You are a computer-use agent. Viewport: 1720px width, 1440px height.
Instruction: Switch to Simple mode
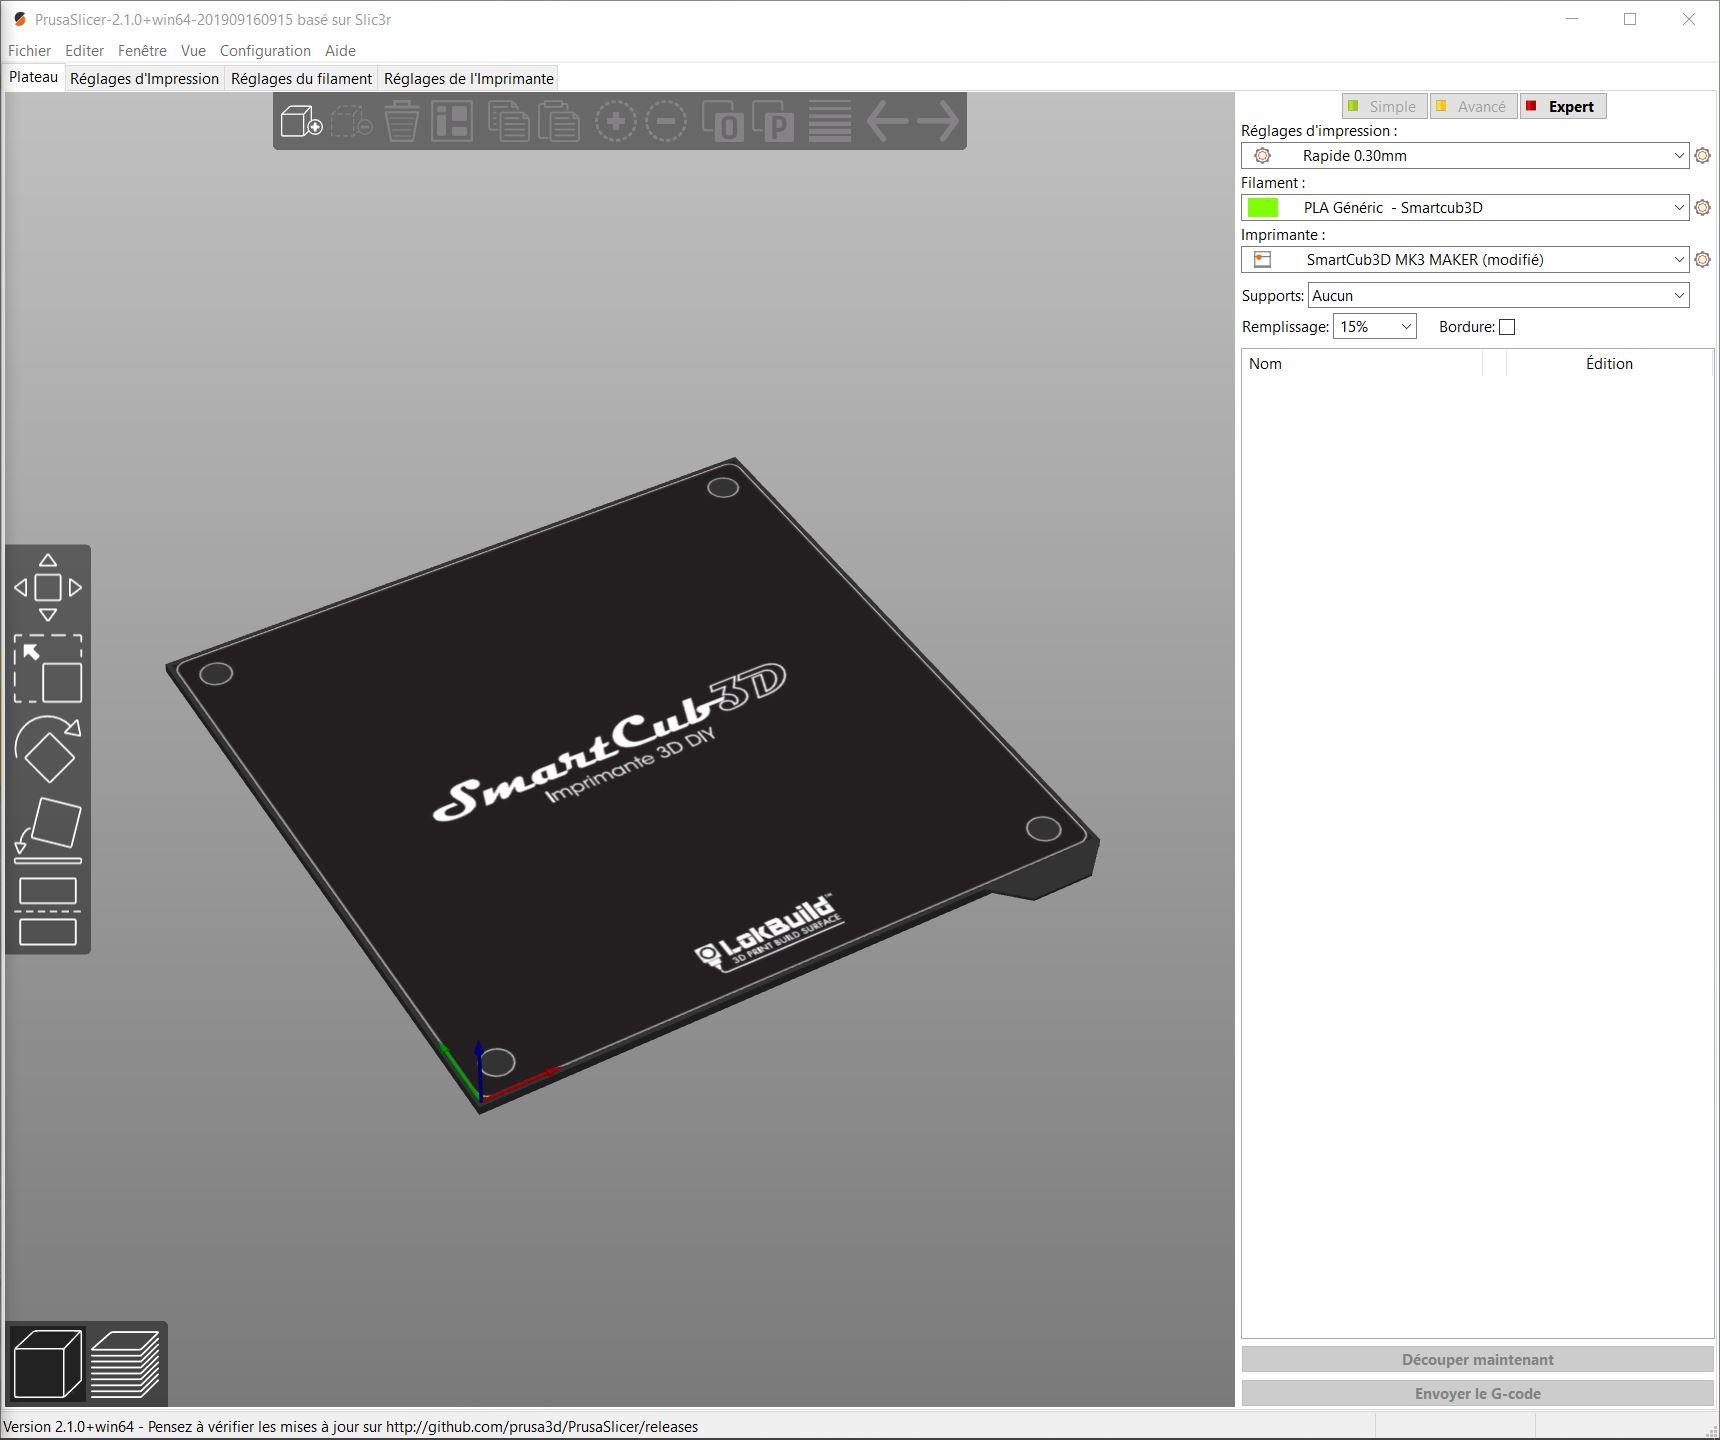(x=1384, y=107)
